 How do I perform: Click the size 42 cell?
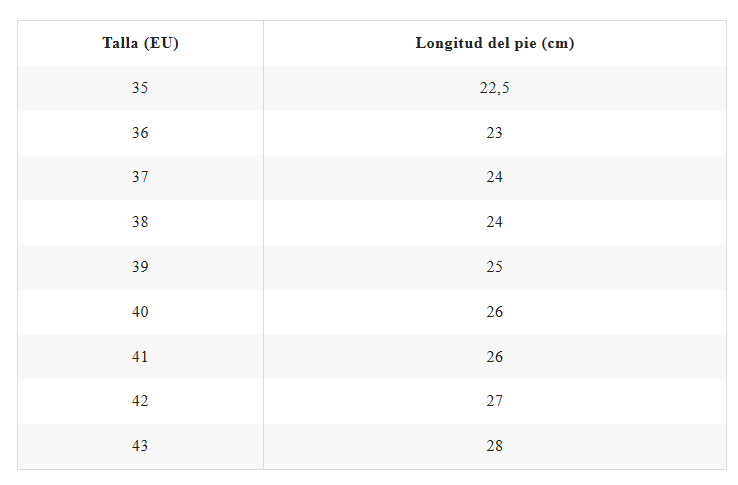140,401
